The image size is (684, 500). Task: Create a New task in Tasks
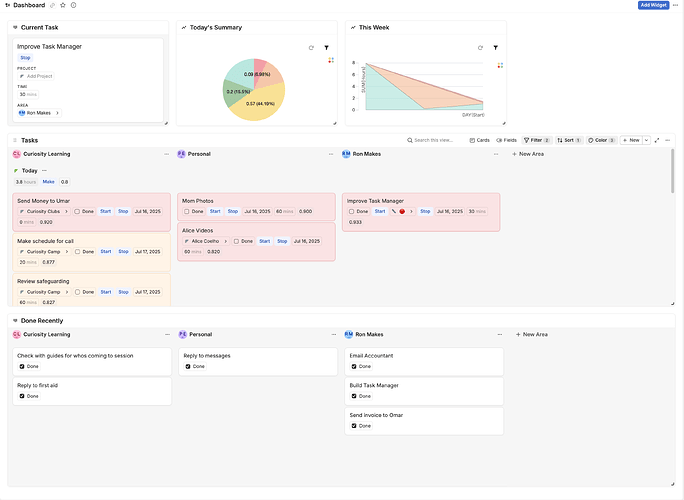click(631, 140)
